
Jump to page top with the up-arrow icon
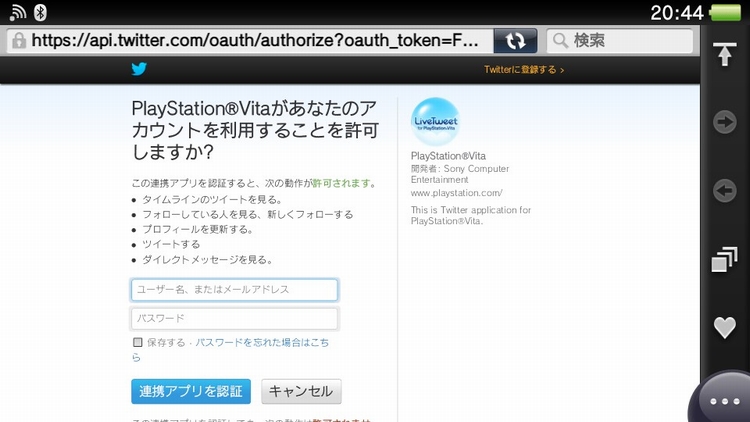[725, 54]
